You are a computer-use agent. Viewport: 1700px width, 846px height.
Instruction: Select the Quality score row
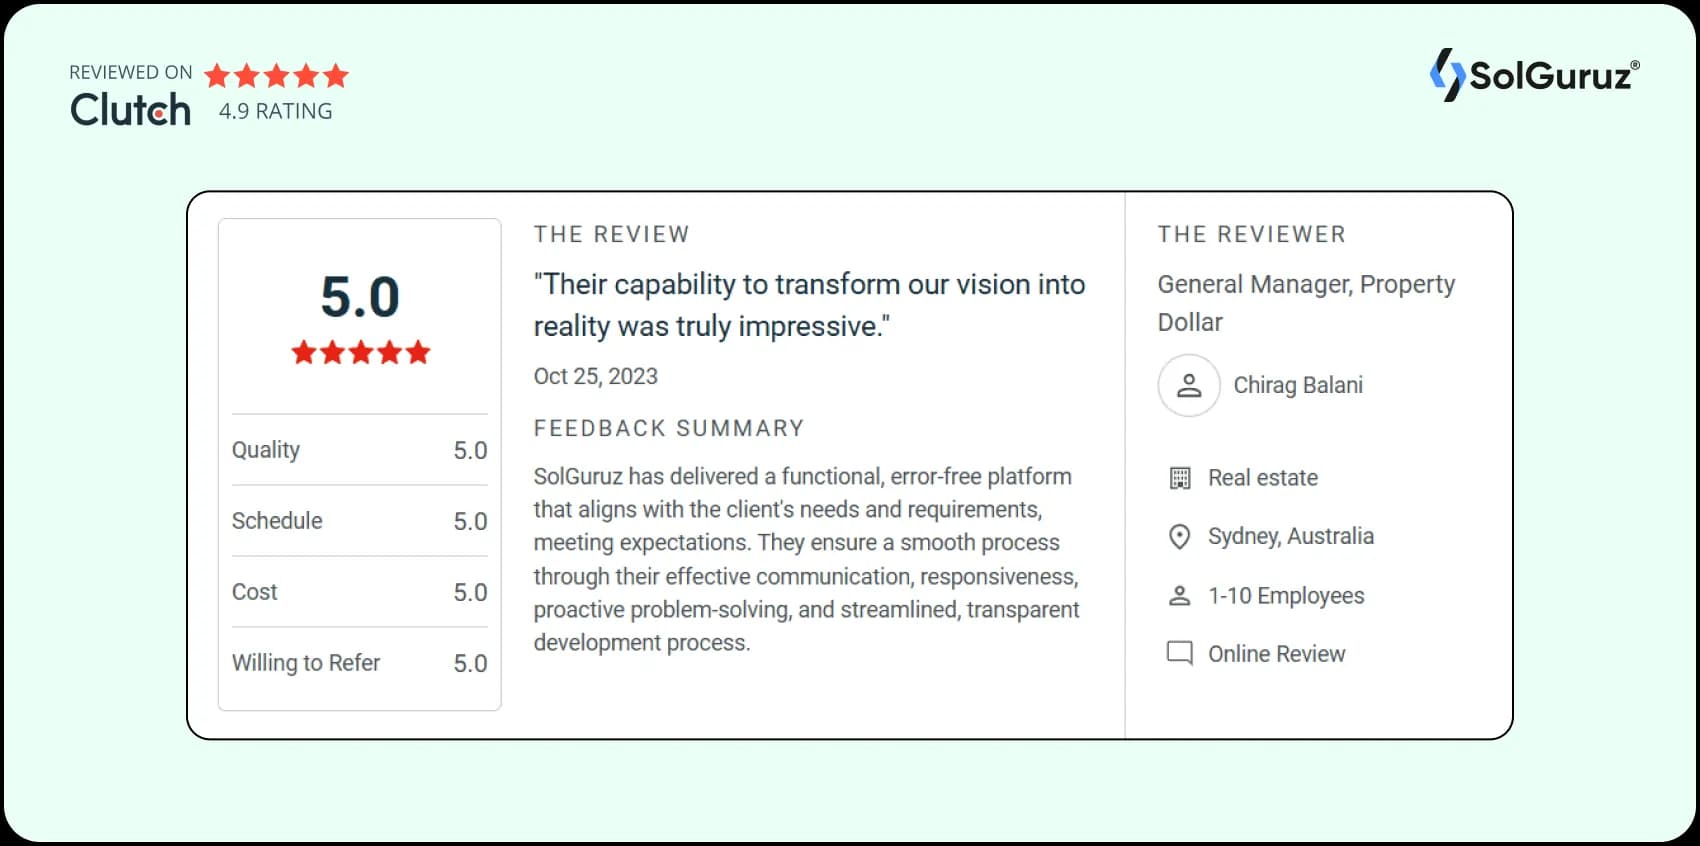coord(359,450)
